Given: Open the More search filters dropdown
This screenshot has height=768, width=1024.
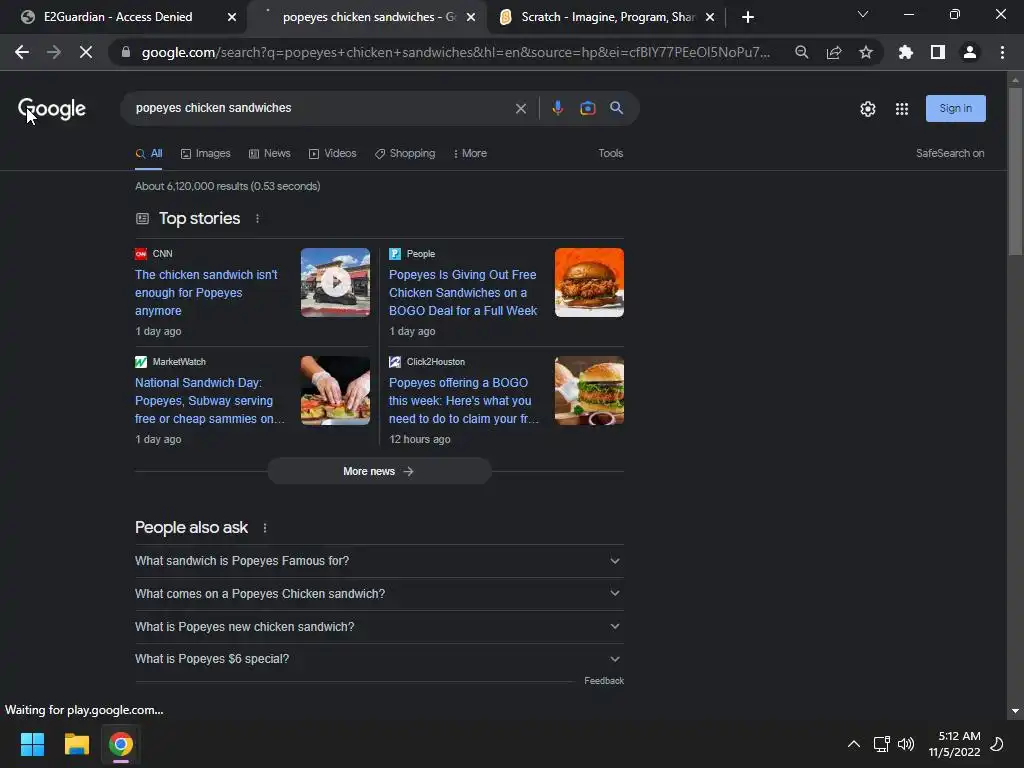Looking at the screenshot, I should [470, 153].
